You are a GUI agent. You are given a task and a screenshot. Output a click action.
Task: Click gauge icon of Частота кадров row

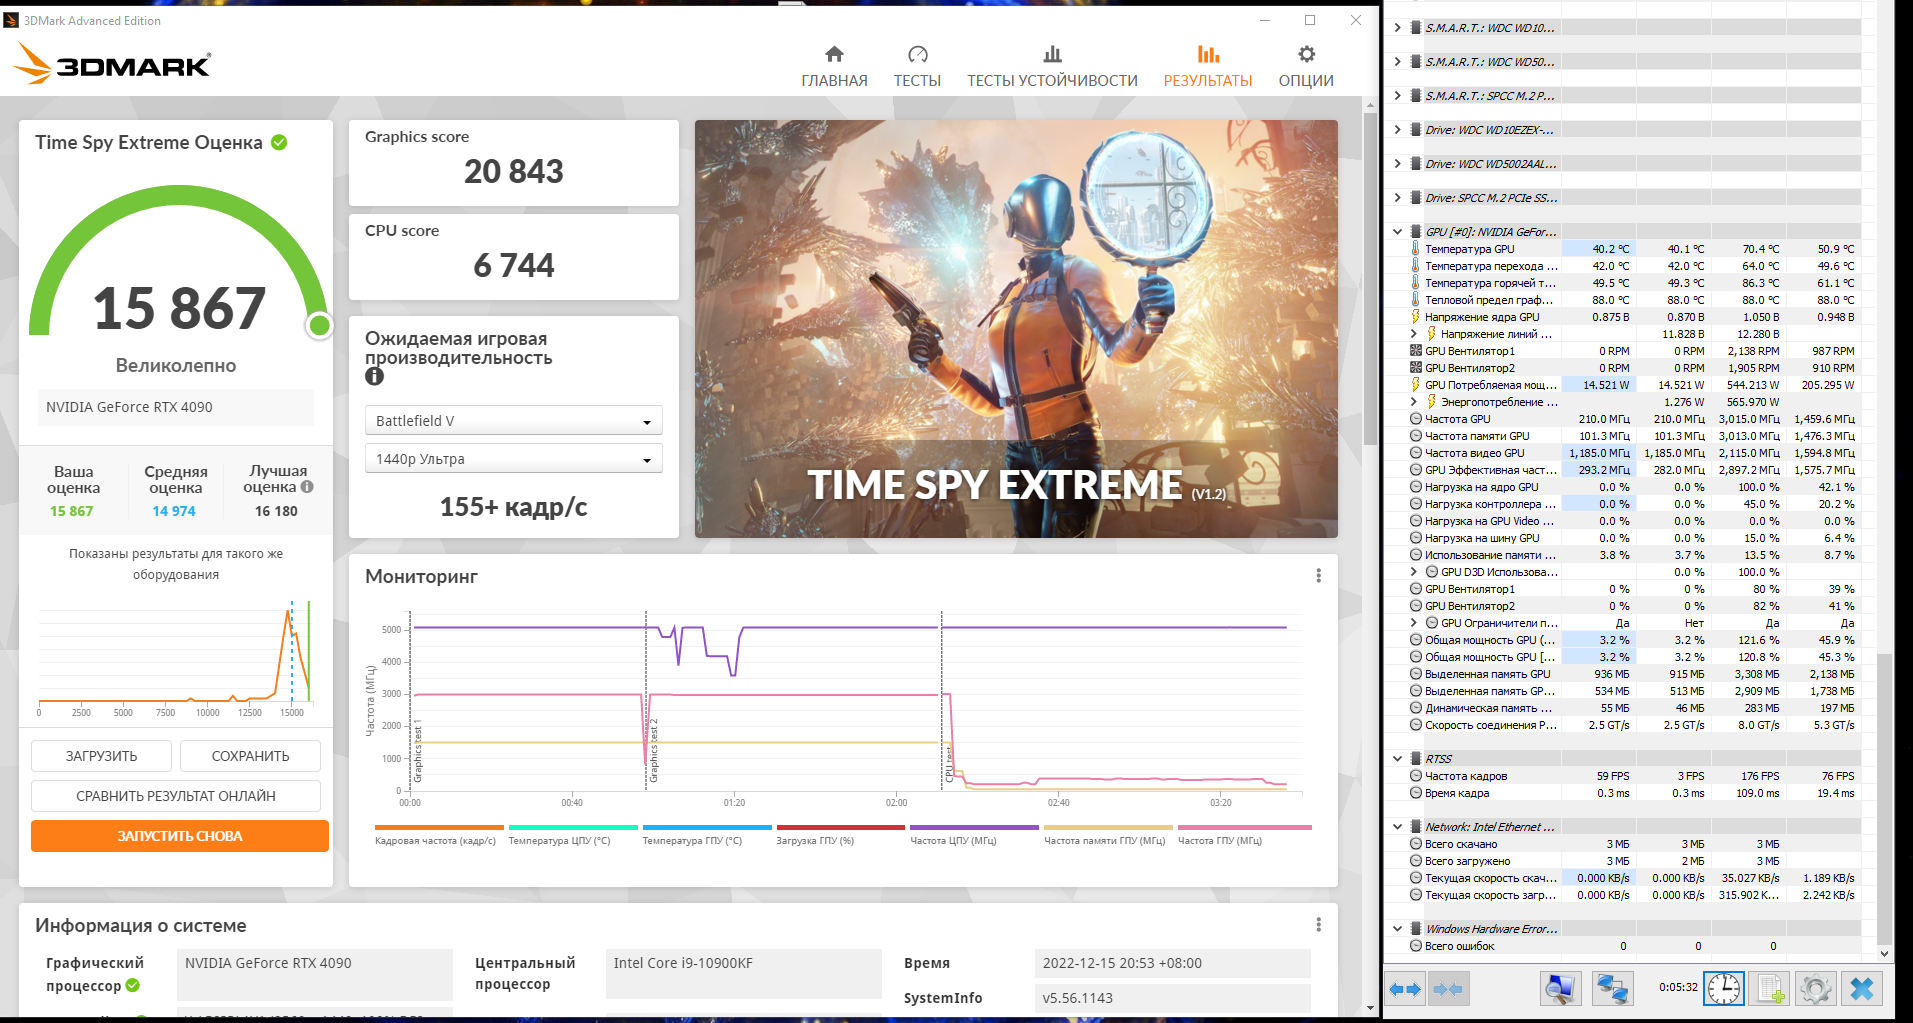(1415, 776)
